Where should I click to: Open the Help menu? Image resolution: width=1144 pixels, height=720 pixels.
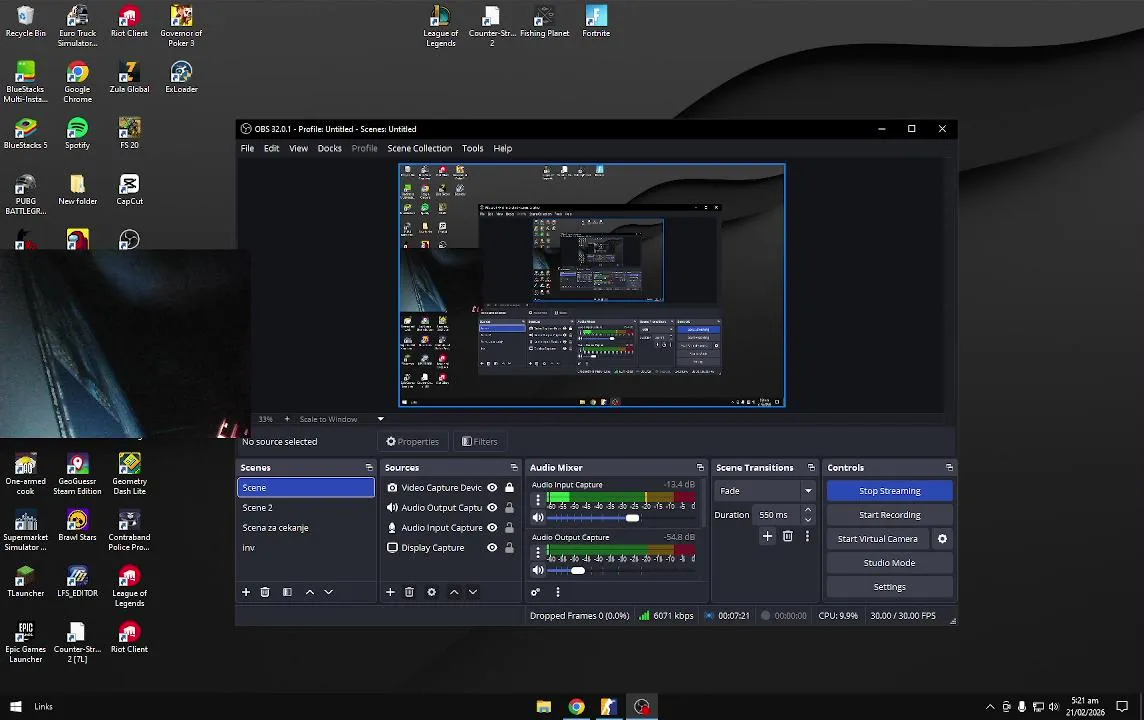(503, 148)
